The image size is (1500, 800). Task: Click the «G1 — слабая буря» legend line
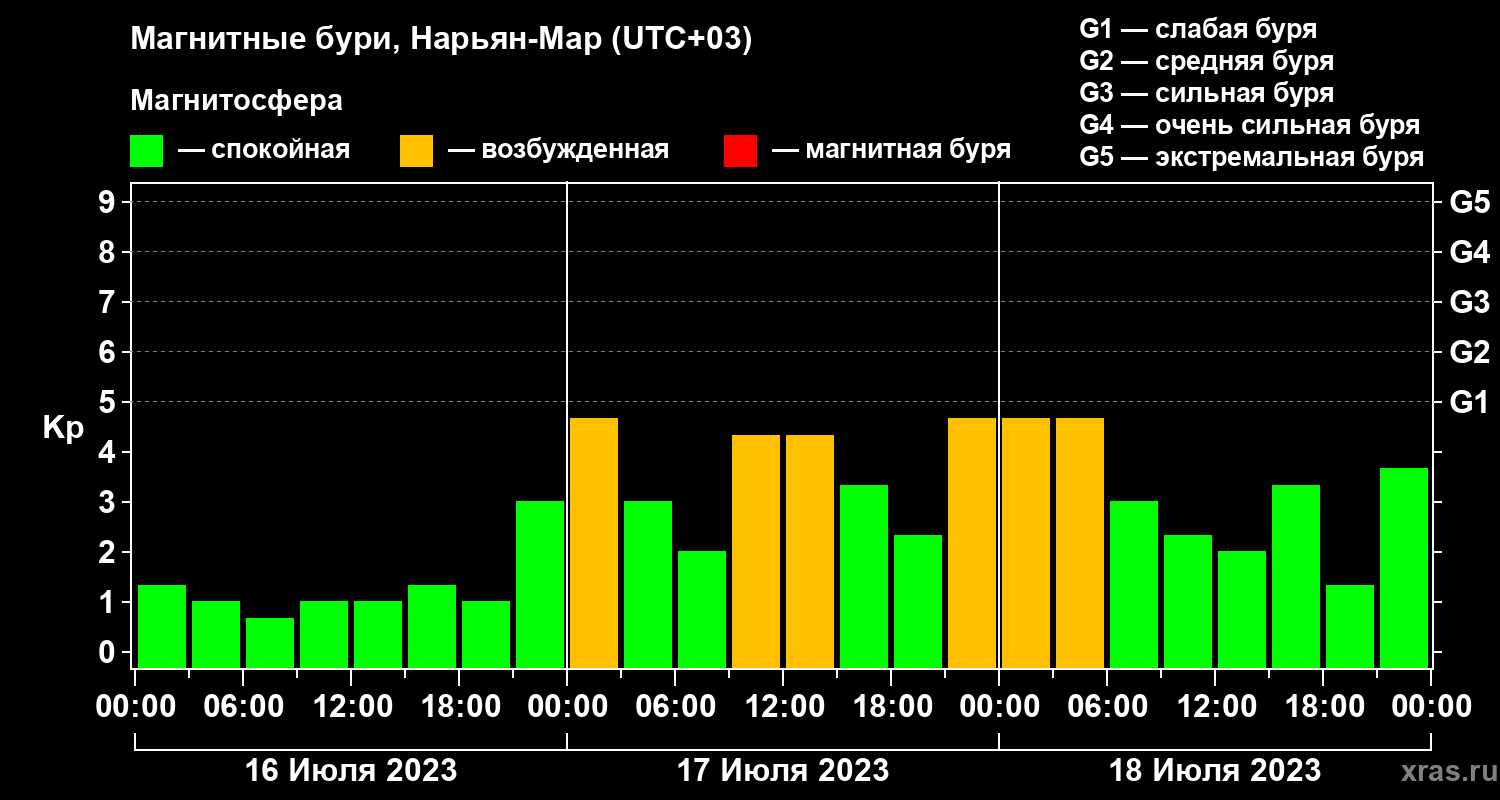point(1198,28)
